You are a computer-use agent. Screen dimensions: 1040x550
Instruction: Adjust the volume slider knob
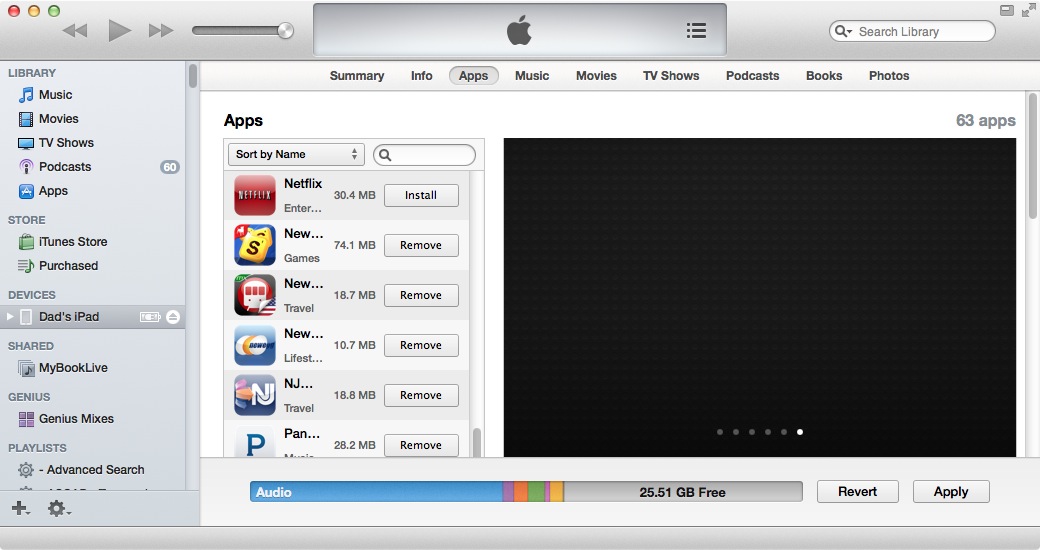[285, 31]
